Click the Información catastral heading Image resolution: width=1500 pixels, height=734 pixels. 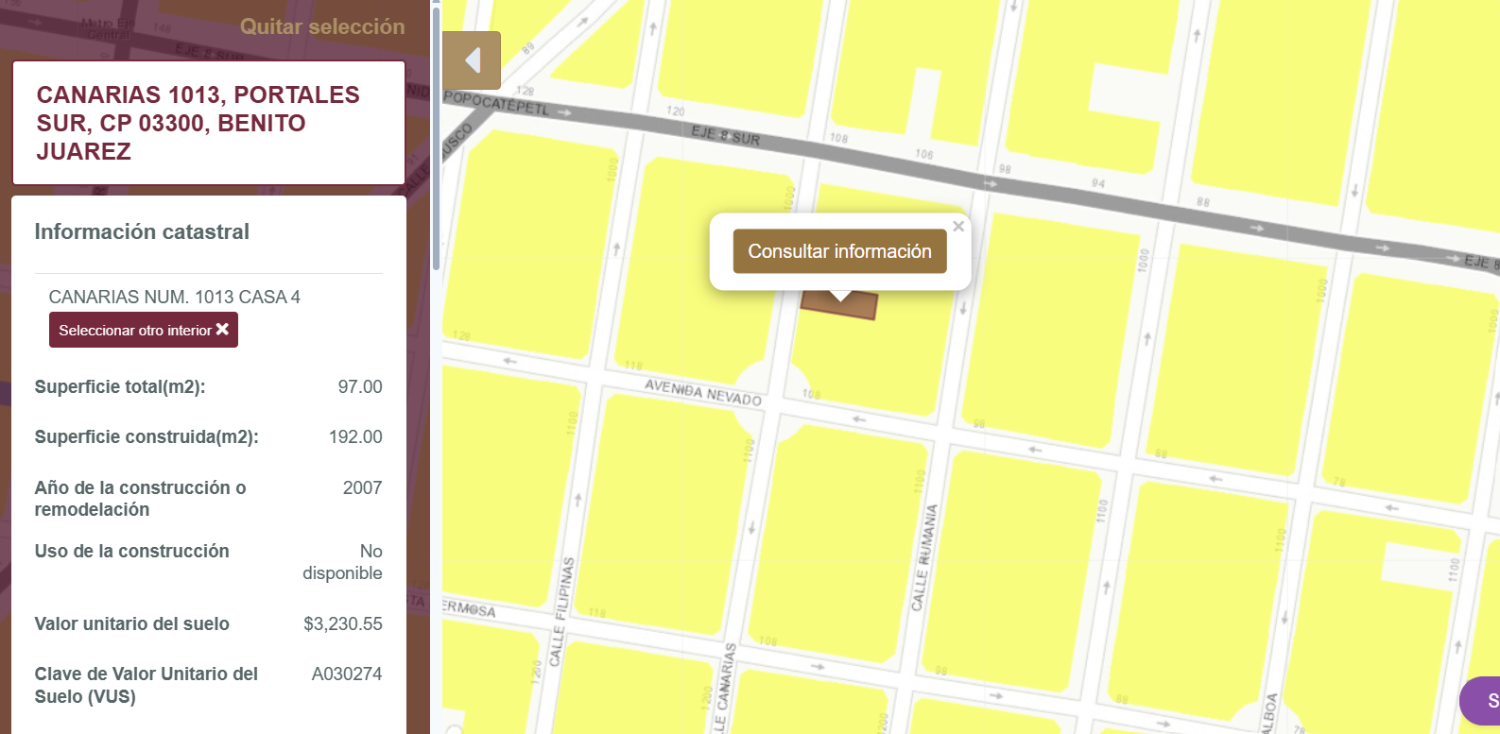point(142,232)
